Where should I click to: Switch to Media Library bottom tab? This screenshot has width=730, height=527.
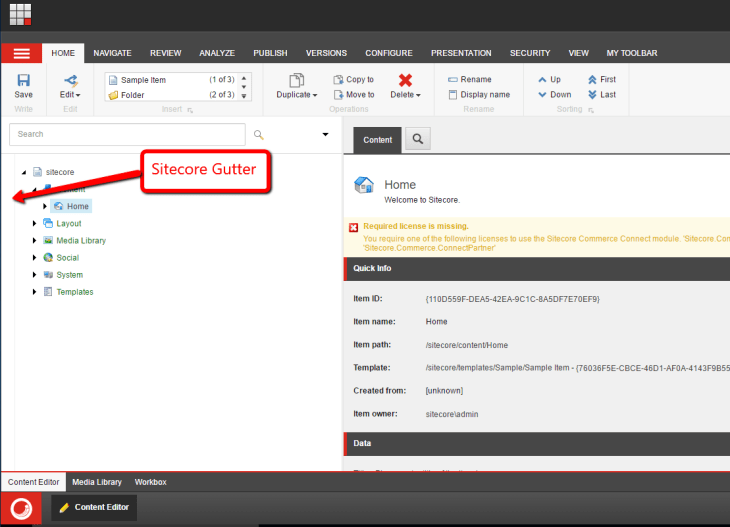pyautogui.click(x=97, y=482)
